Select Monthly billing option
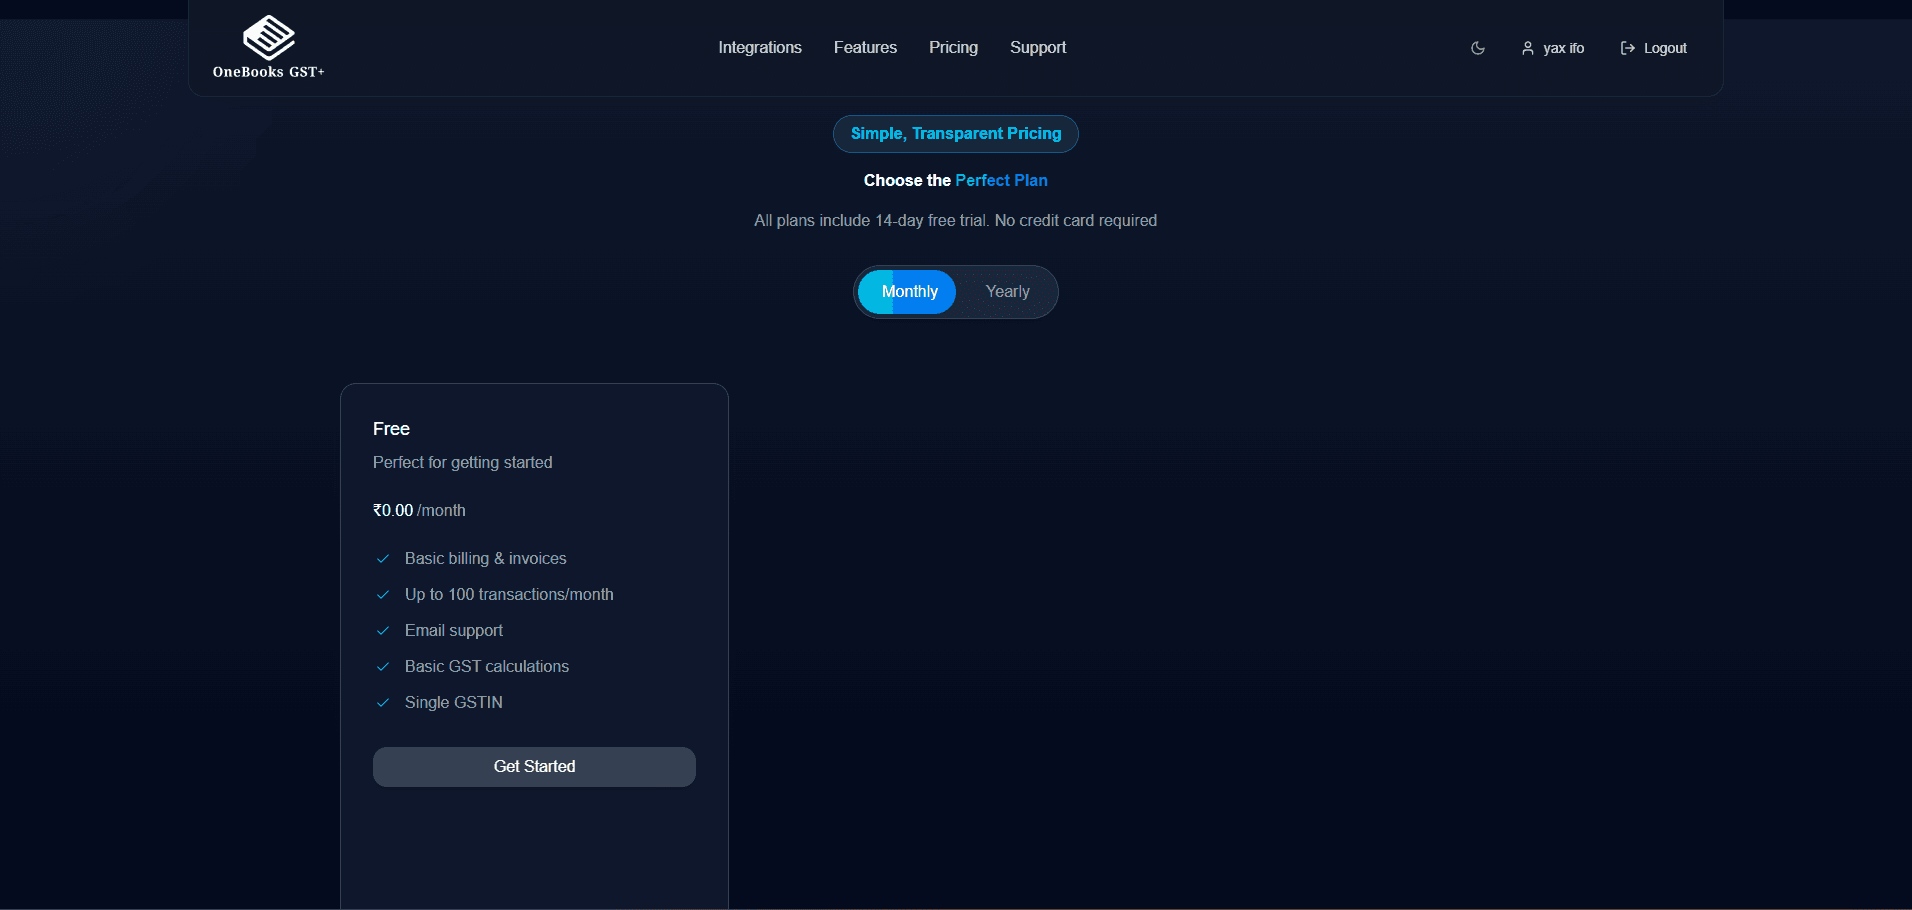This screenshot has height=910, width=1912. [x=908, y=292]
